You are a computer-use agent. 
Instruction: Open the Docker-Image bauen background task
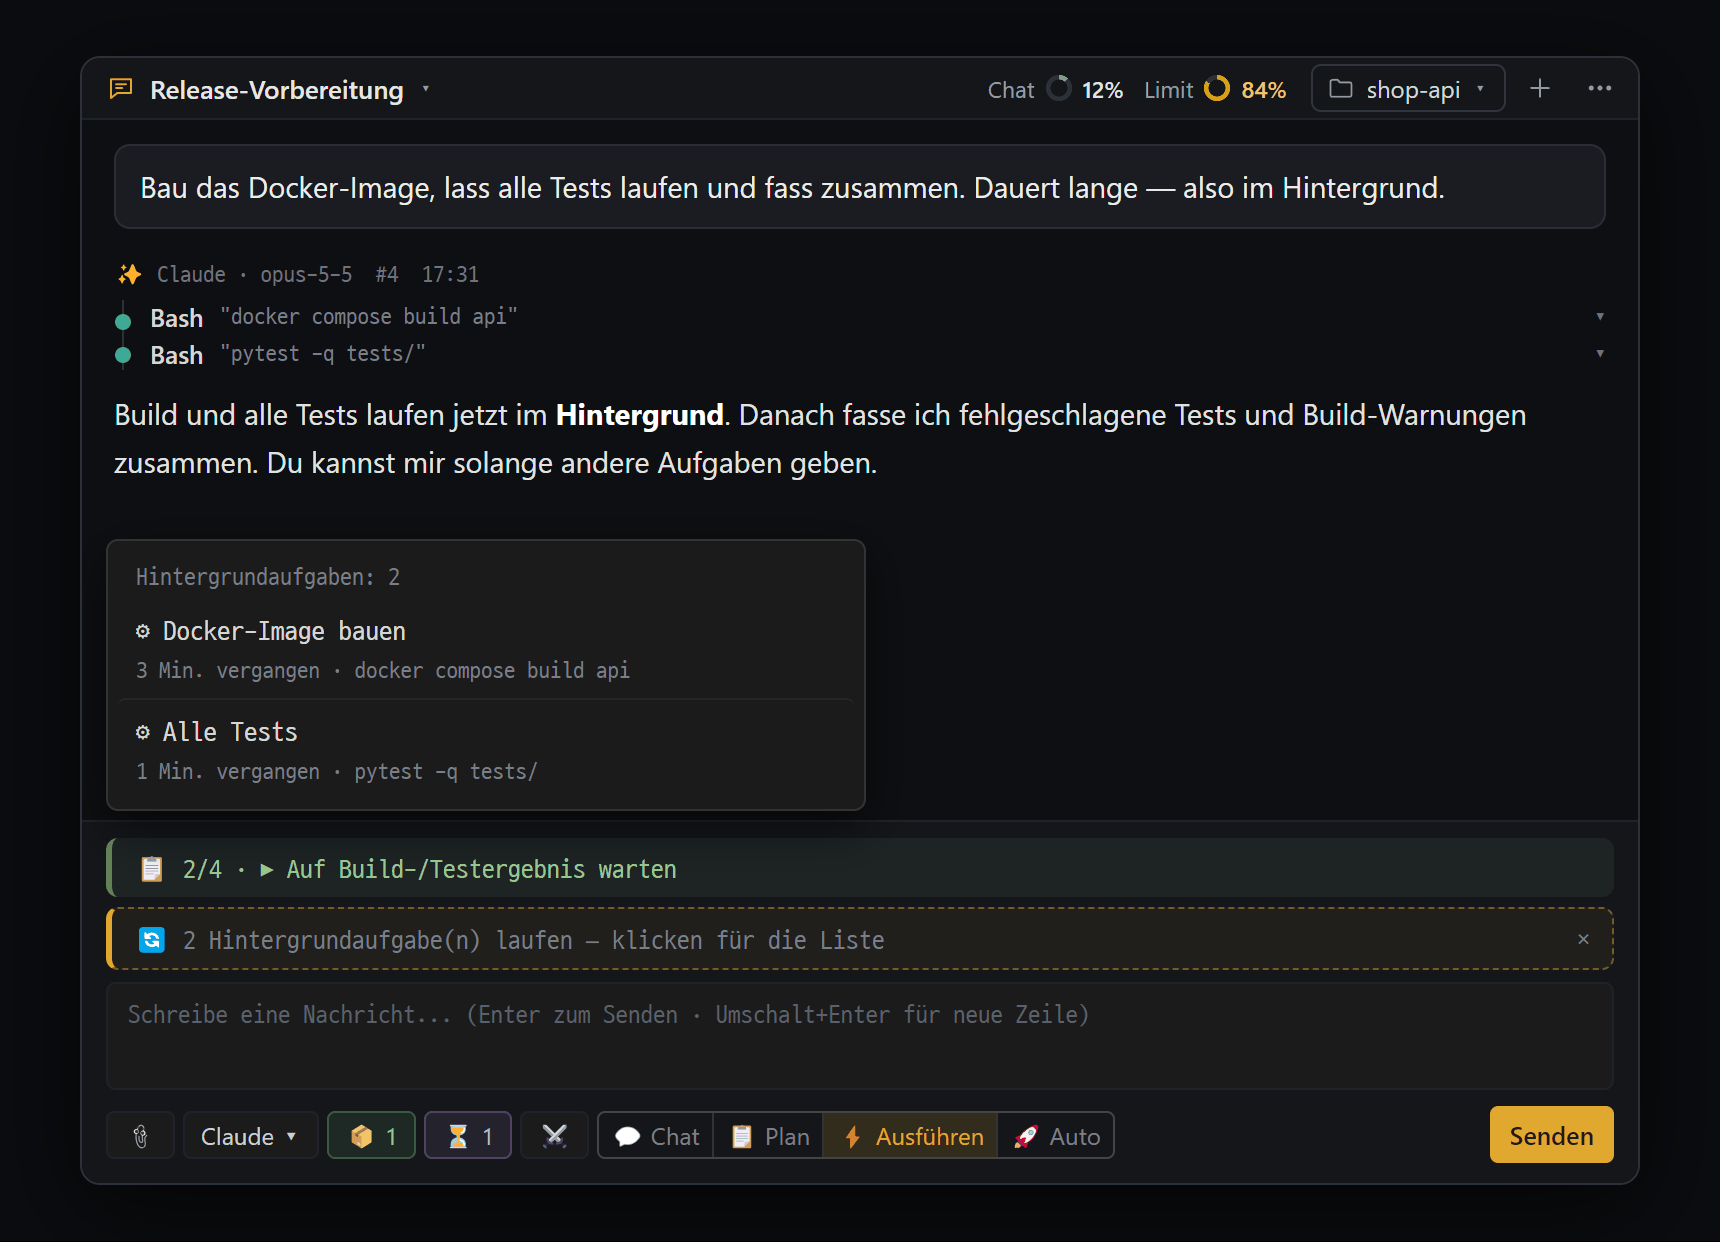point(486,649)
